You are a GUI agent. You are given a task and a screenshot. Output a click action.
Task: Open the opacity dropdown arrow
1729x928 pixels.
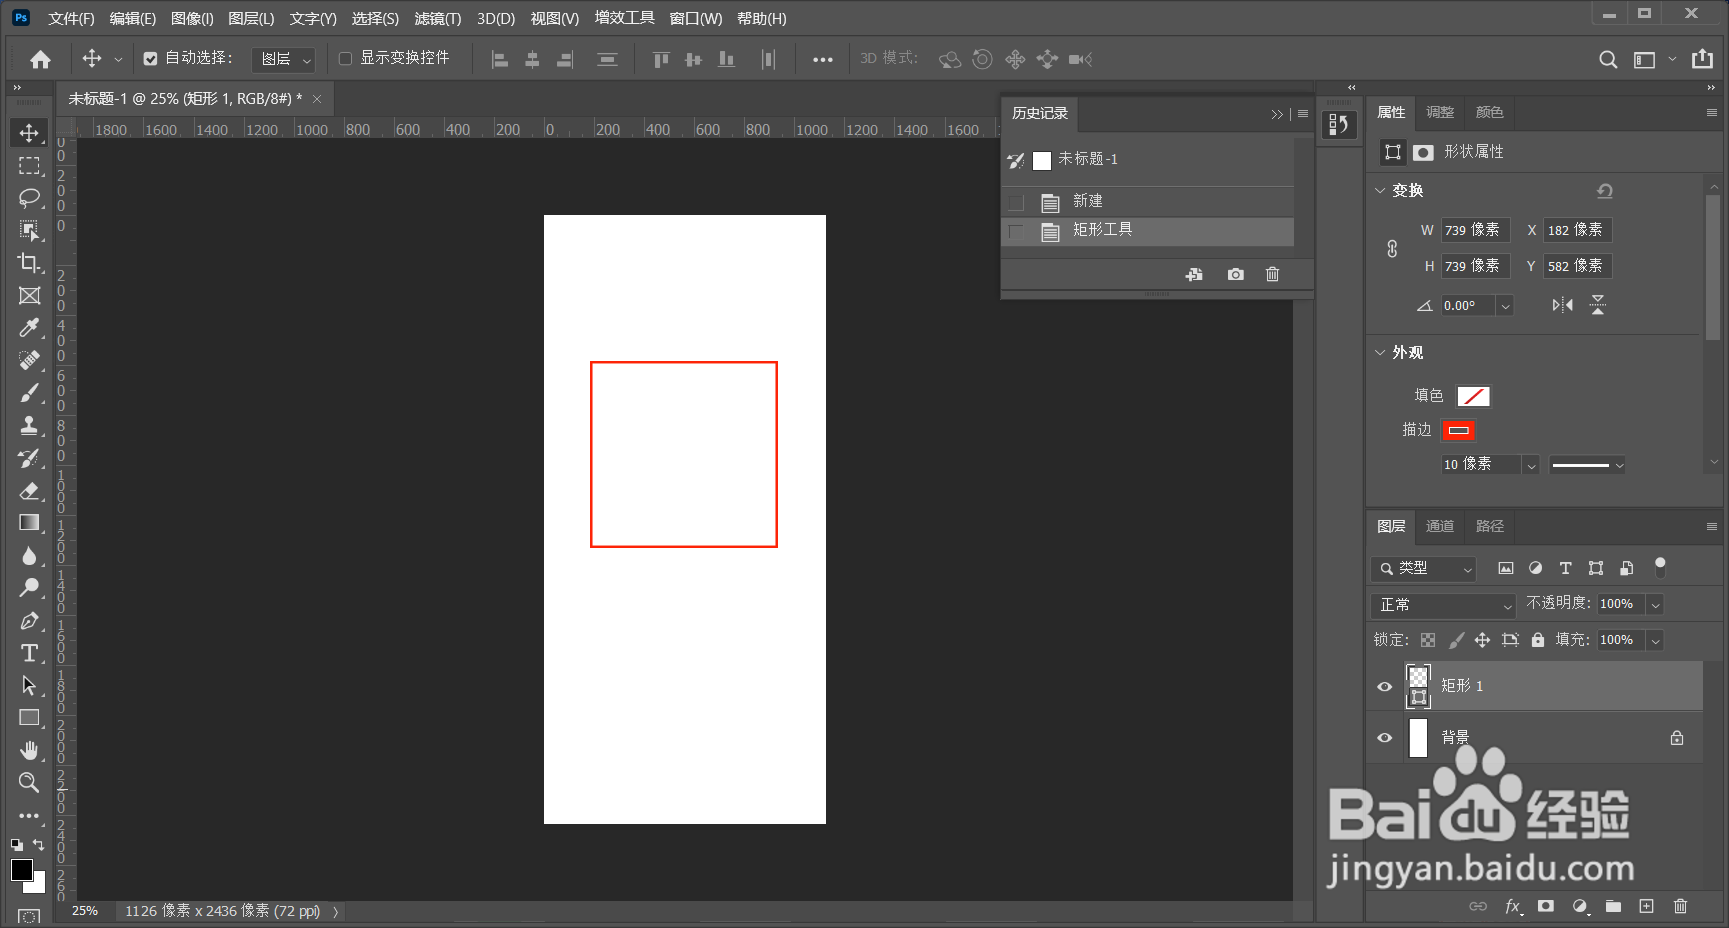tap(1655, 605)
